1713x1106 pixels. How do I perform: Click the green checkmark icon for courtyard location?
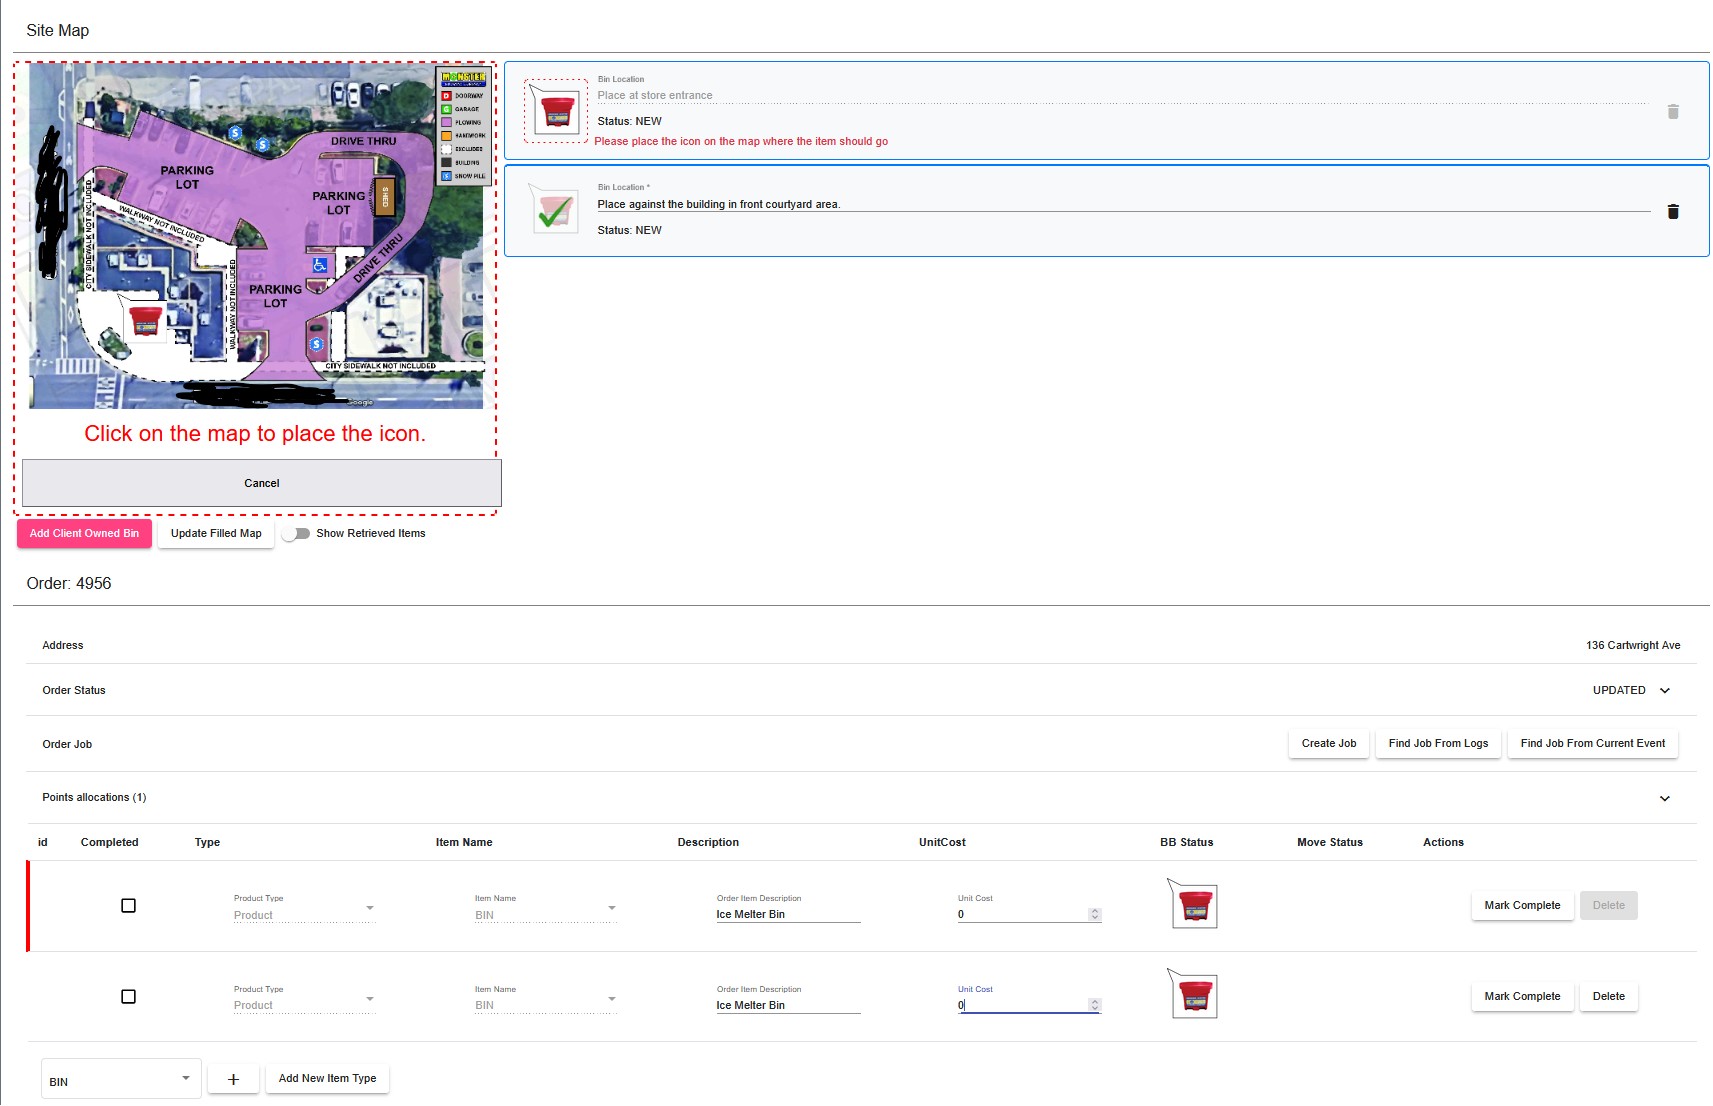[x=555, y=211]
